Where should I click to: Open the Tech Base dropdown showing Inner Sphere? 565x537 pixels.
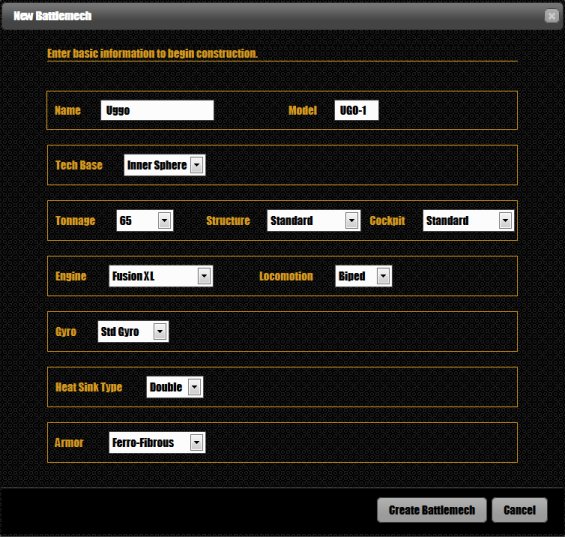click(x=165, y=165)
